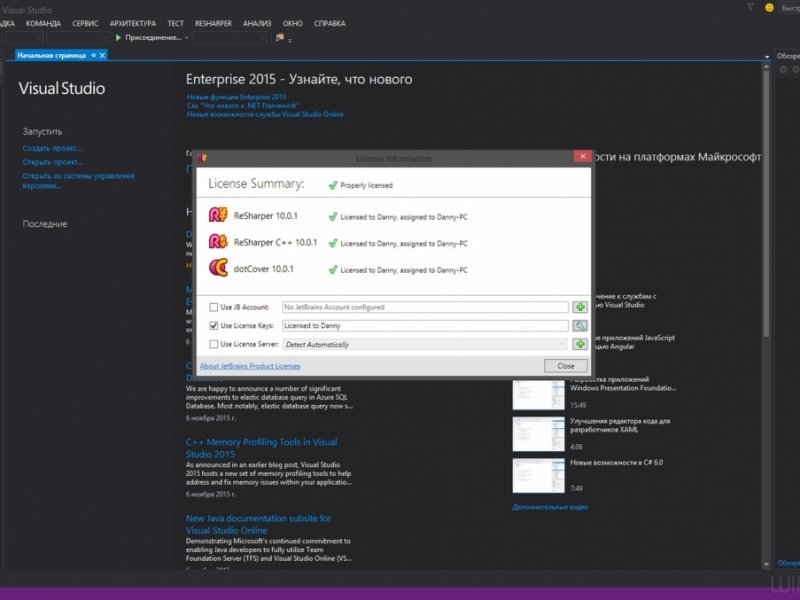Enable the Use JB Account checkbox
Image resolution: width=800 pixels, height=600 pixels.
pos(213,307)
